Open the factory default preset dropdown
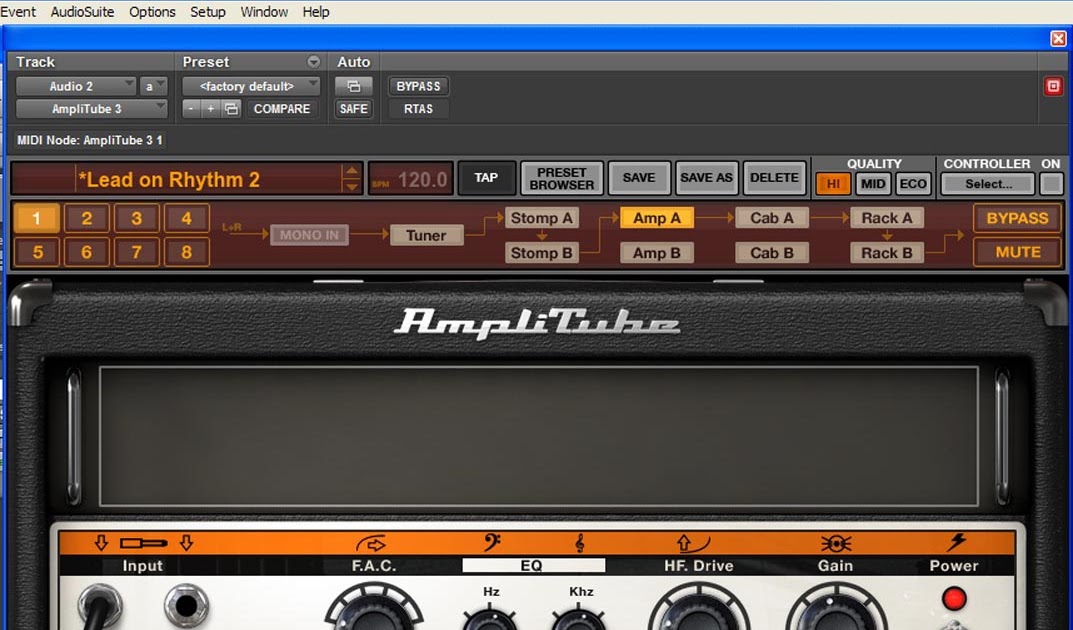 click(250, 86)
